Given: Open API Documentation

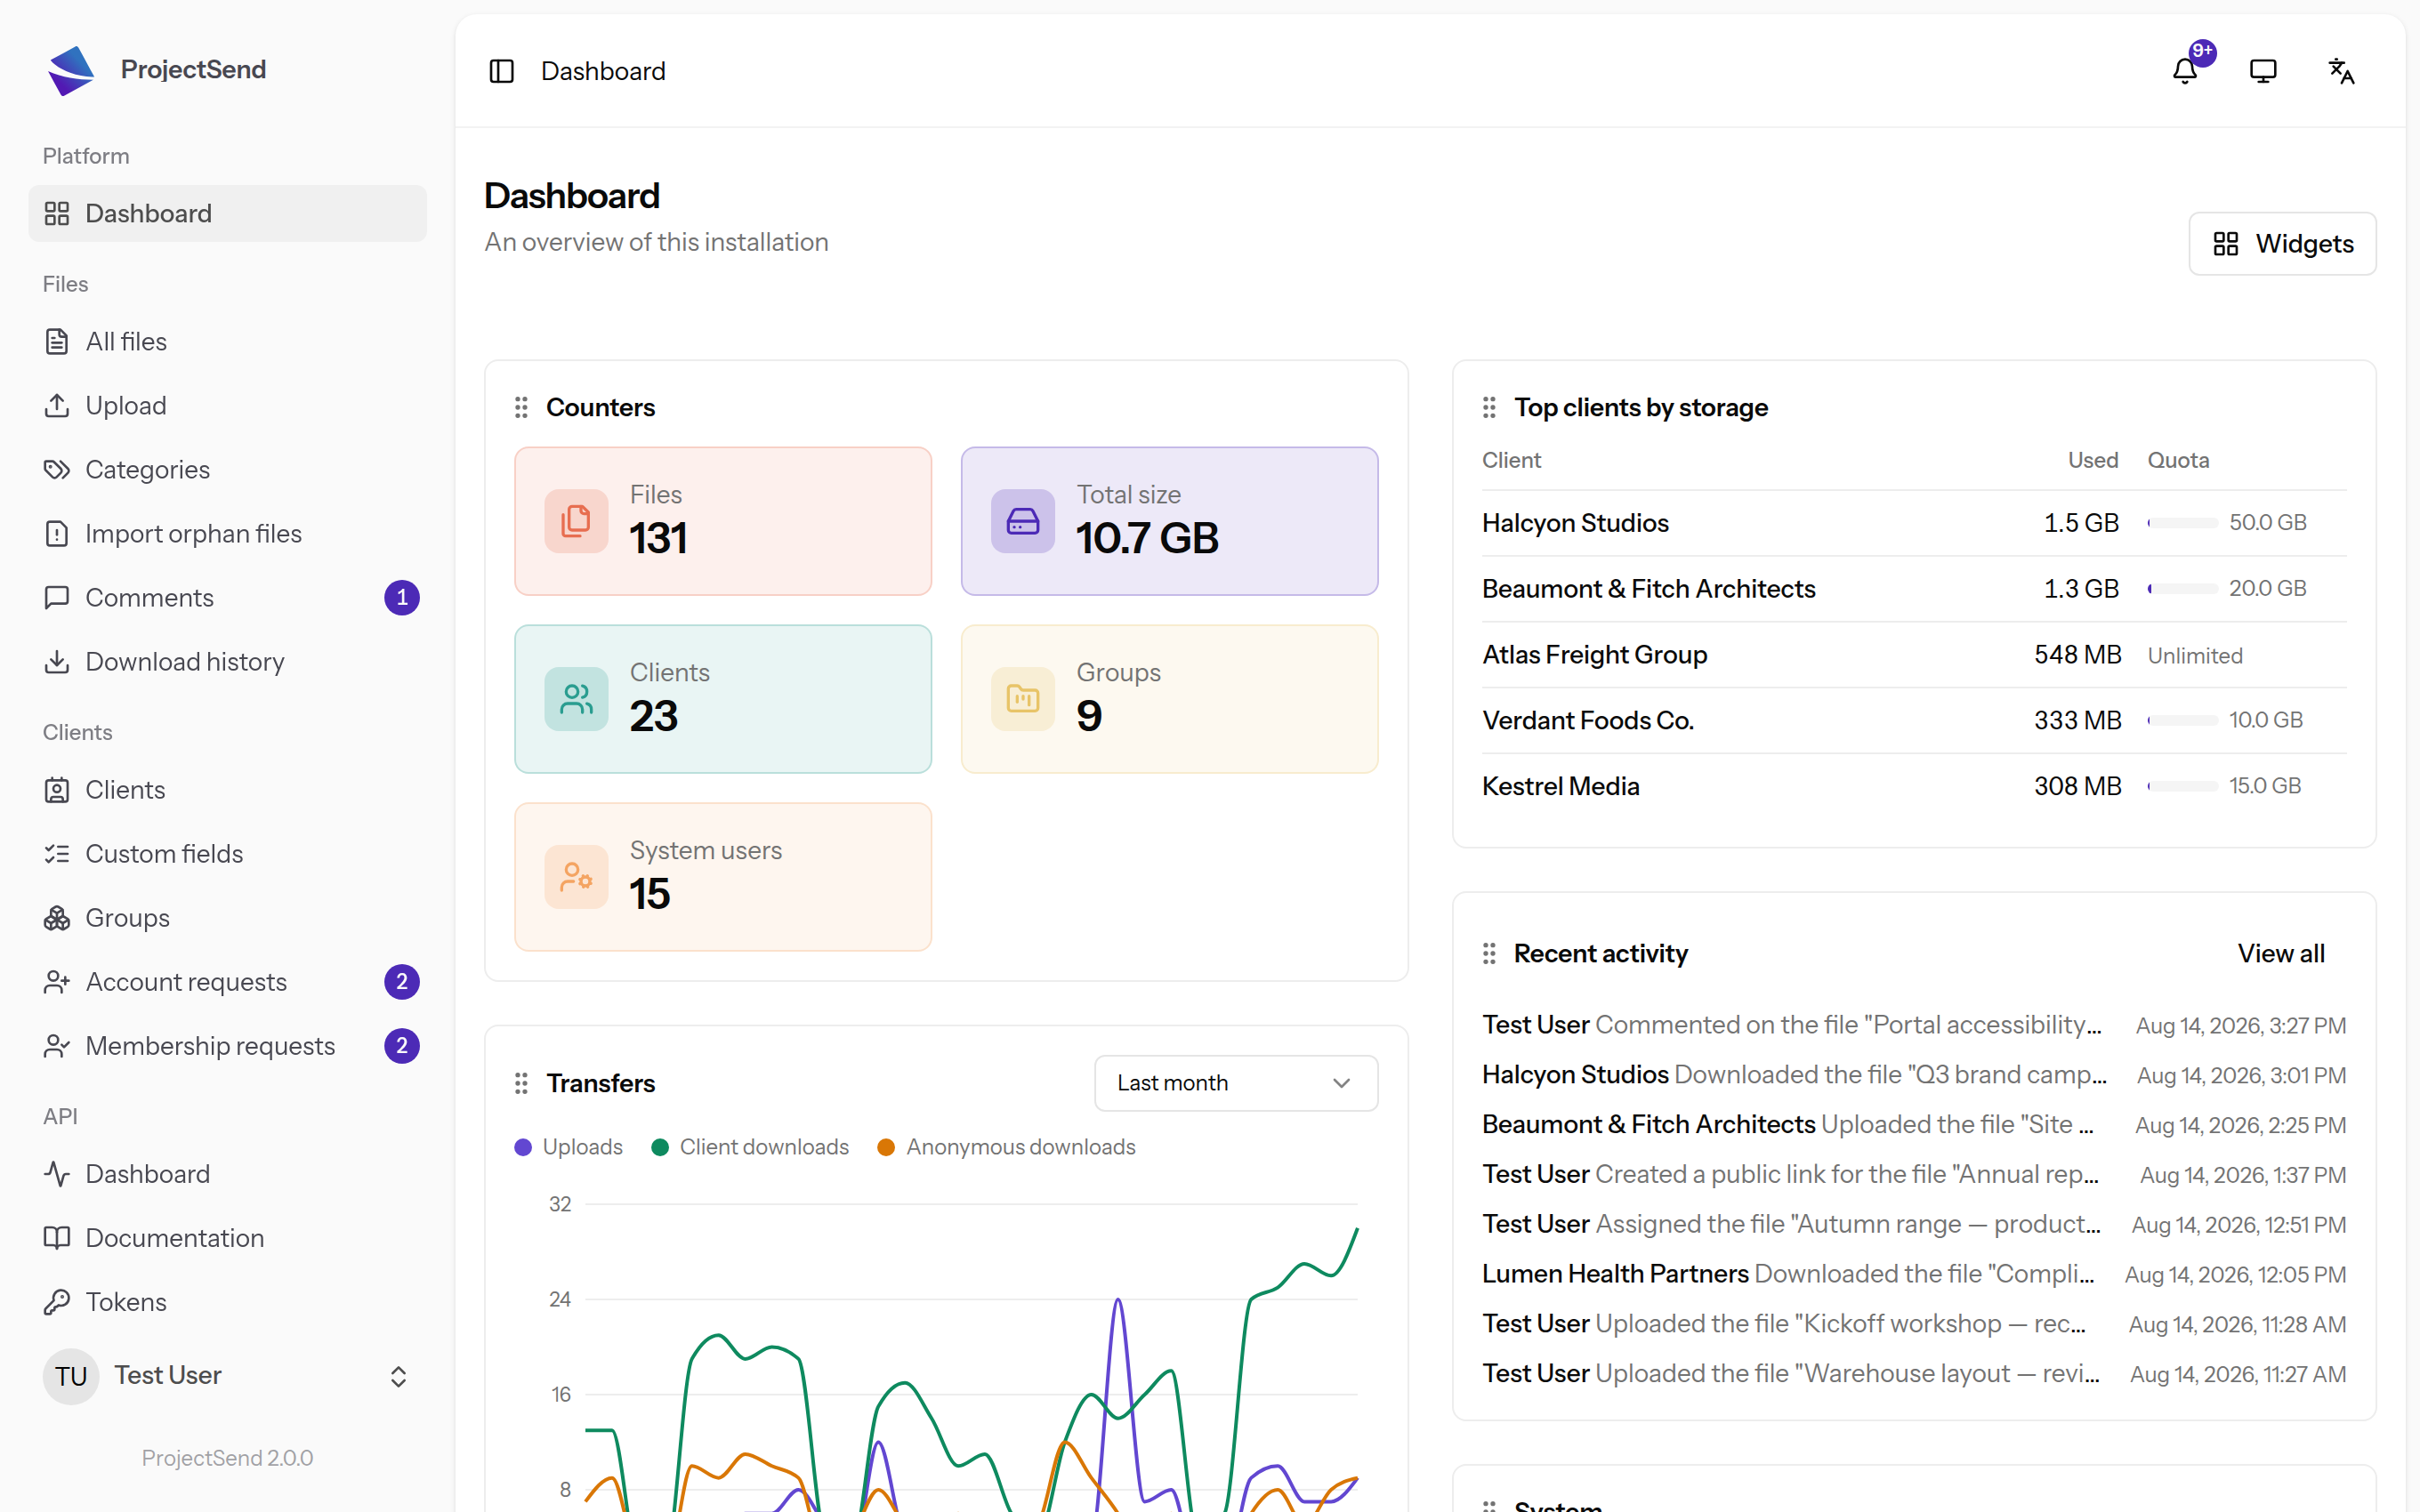Looking at the screenshot, I should [228, 1238].
